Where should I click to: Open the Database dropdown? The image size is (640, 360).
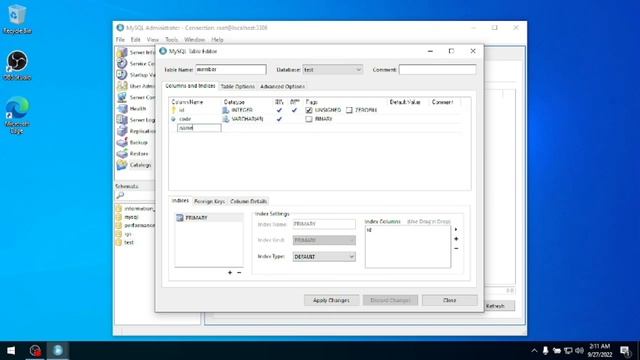point(332,70)
